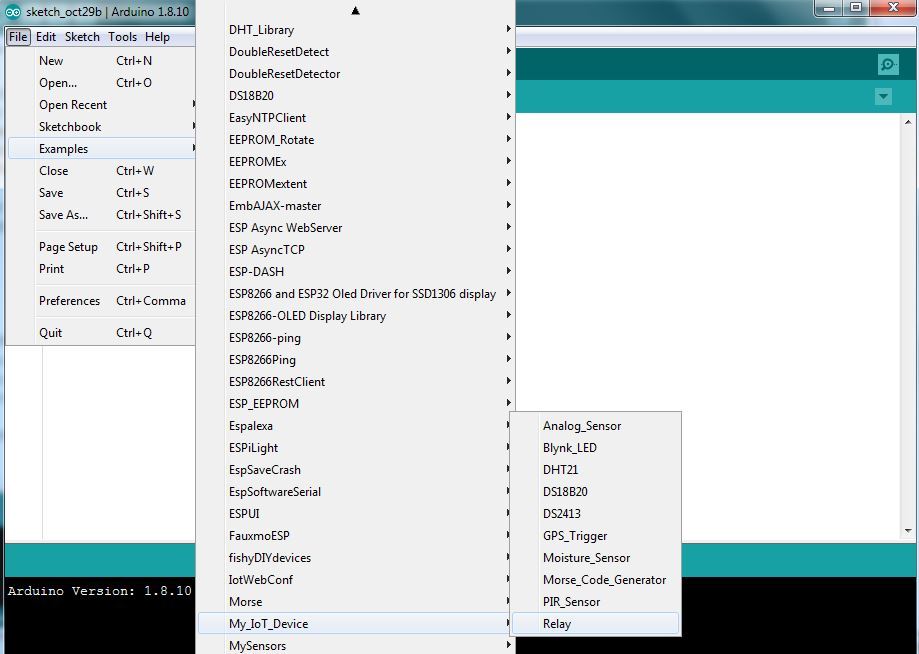Load the GPS_Trigger example

click(595, 536)
